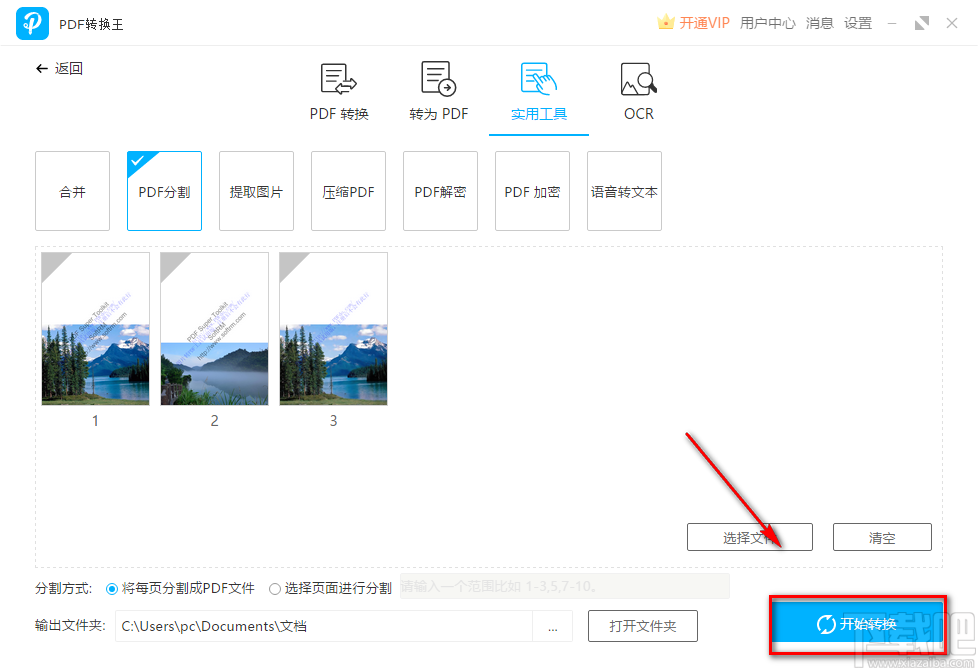The height and width of the screenshot is (668, 978).
Task: Open the 压缩PDF compression tab
Action: pos(348,190)
